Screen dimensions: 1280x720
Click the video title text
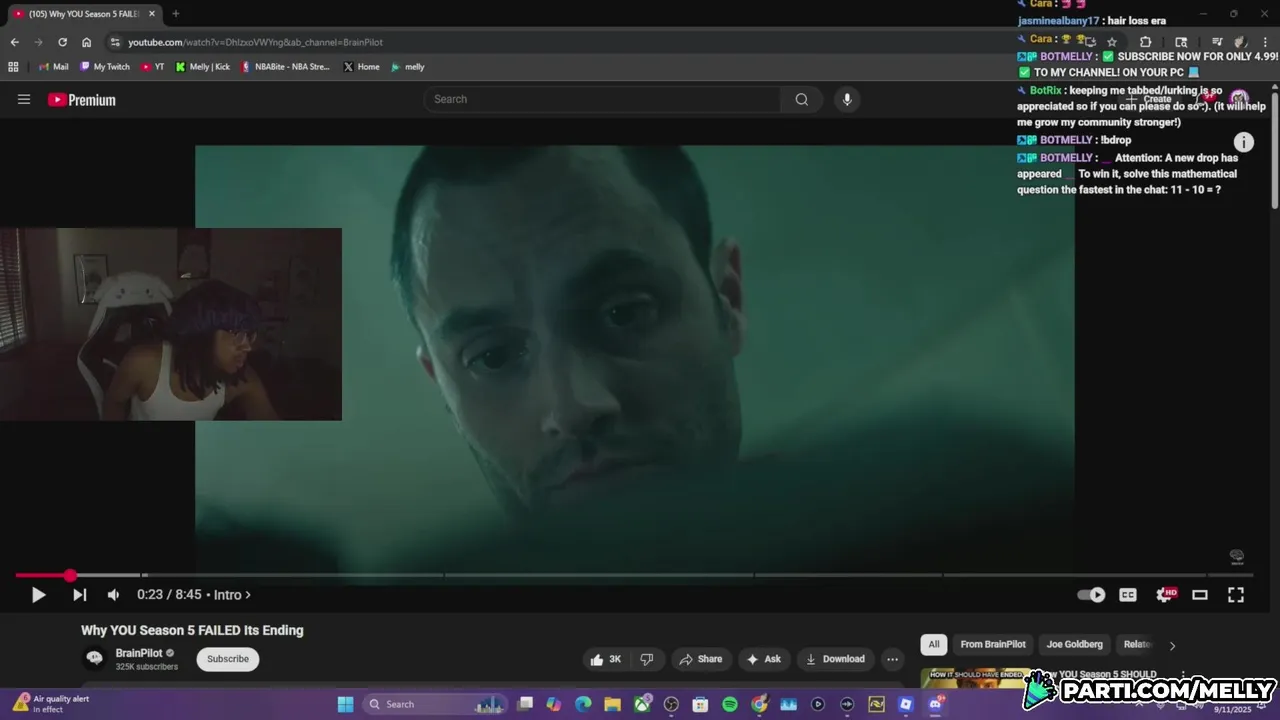coord(192,630)
